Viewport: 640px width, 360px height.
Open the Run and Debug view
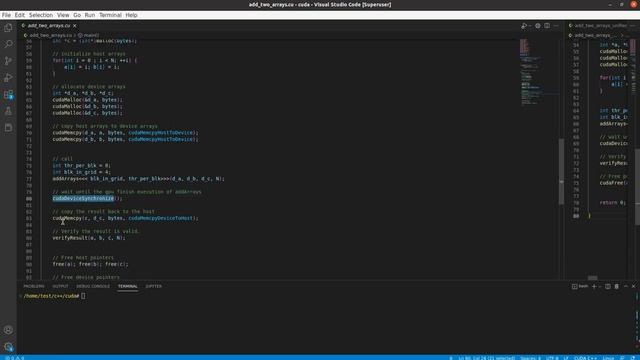(x=8, y=78)
